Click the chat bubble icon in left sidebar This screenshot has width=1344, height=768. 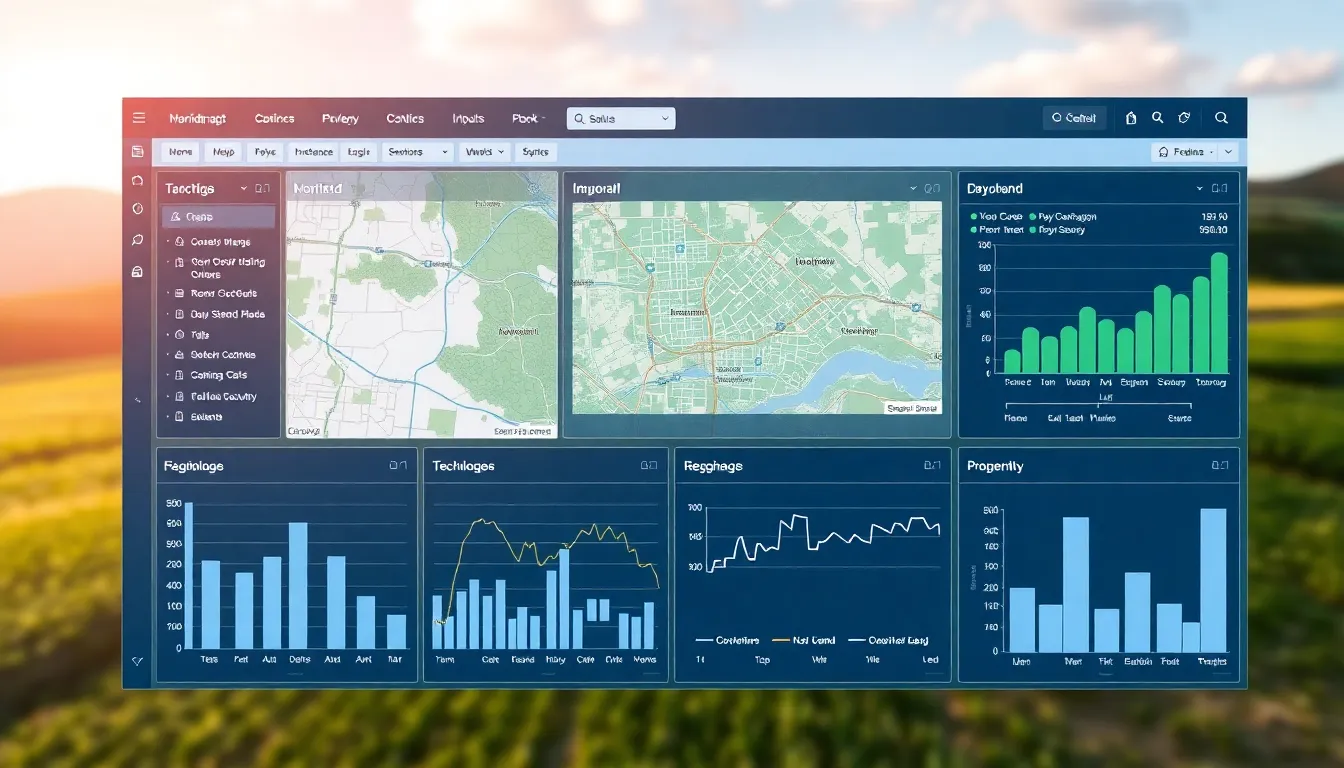click(138, 240)
